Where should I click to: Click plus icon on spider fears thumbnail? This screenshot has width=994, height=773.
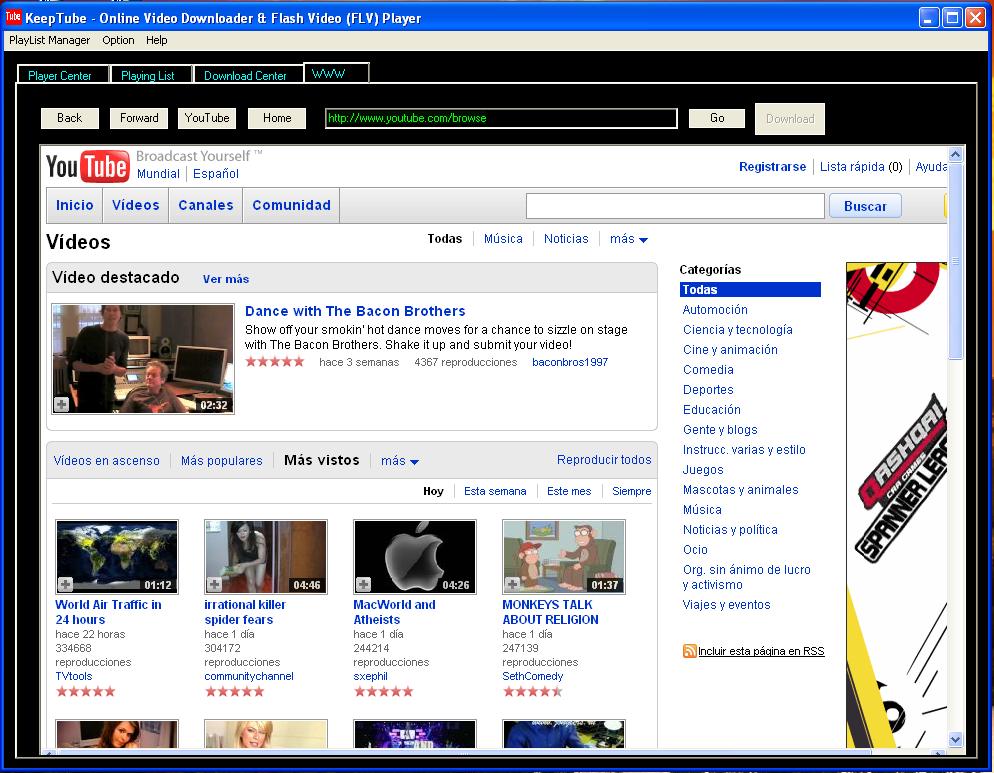point(214,584)
